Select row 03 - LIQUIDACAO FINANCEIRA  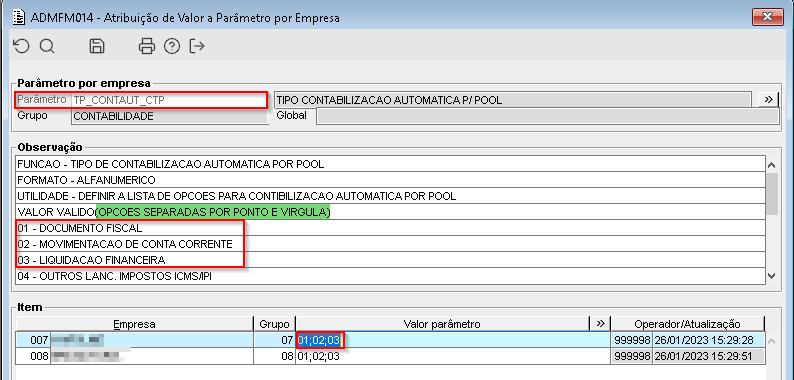point(390,260)
